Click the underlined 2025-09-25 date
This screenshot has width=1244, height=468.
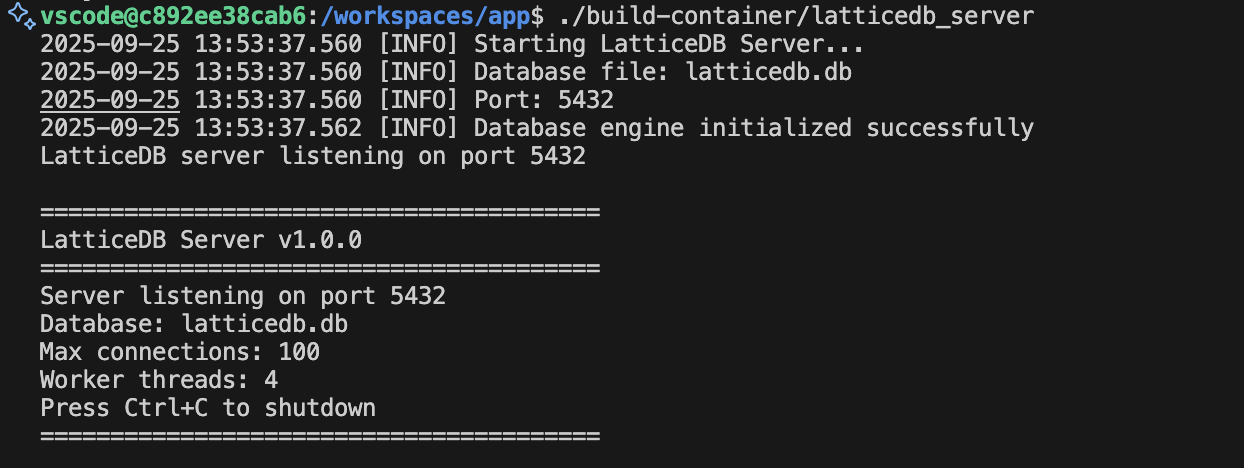click(x=110, y=100)
